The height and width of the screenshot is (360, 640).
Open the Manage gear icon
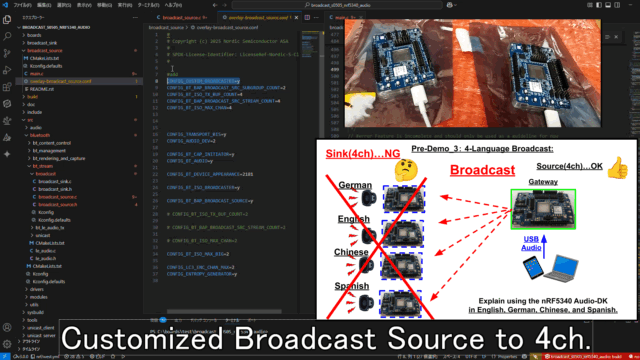[x=7, y=344]
